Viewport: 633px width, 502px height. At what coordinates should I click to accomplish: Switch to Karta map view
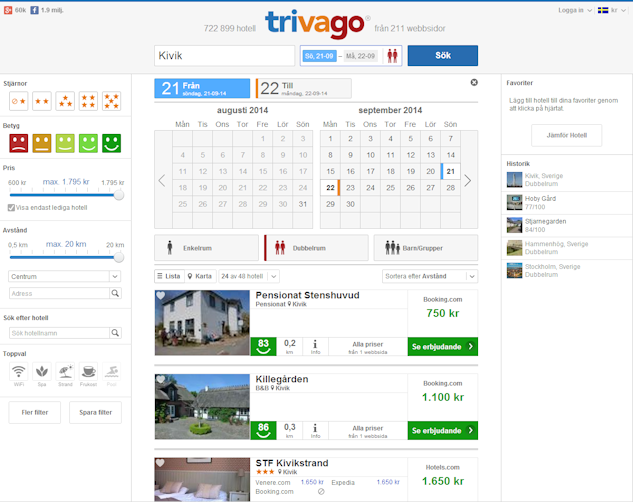tap(201, 276)
